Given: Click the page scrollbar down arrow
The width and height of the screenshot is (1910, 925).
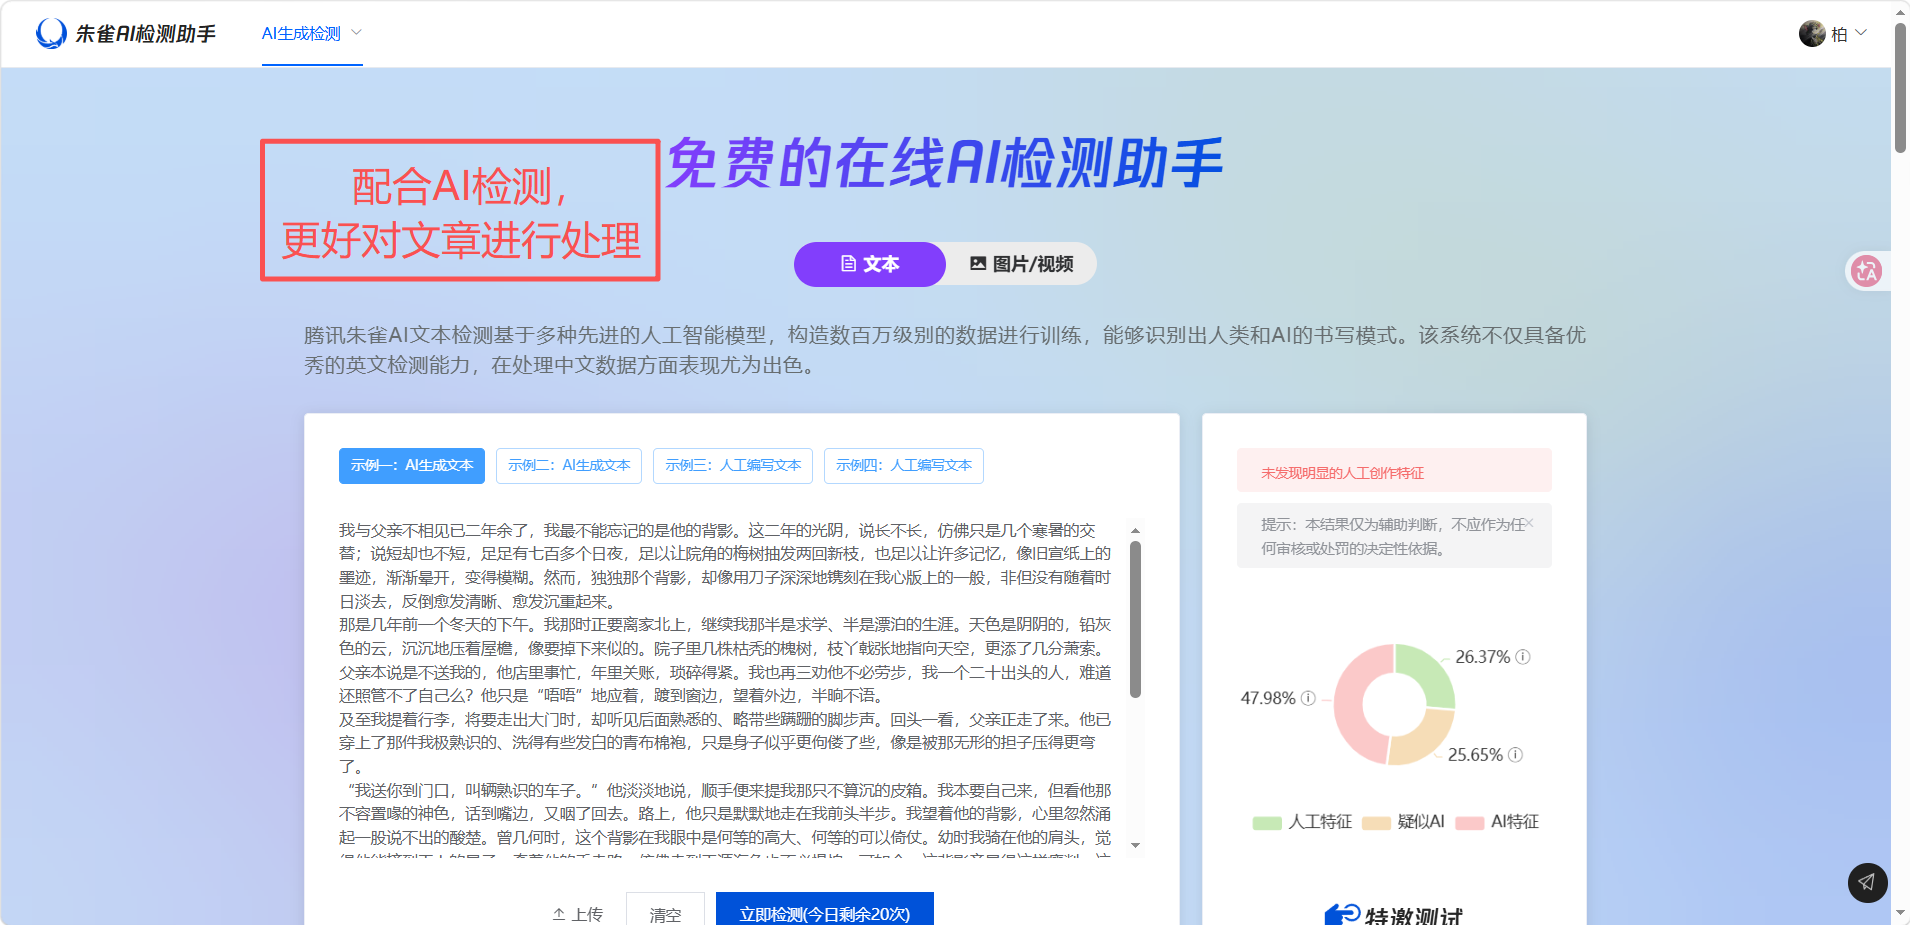Looking at the screenshot, I should [1900, 913].
